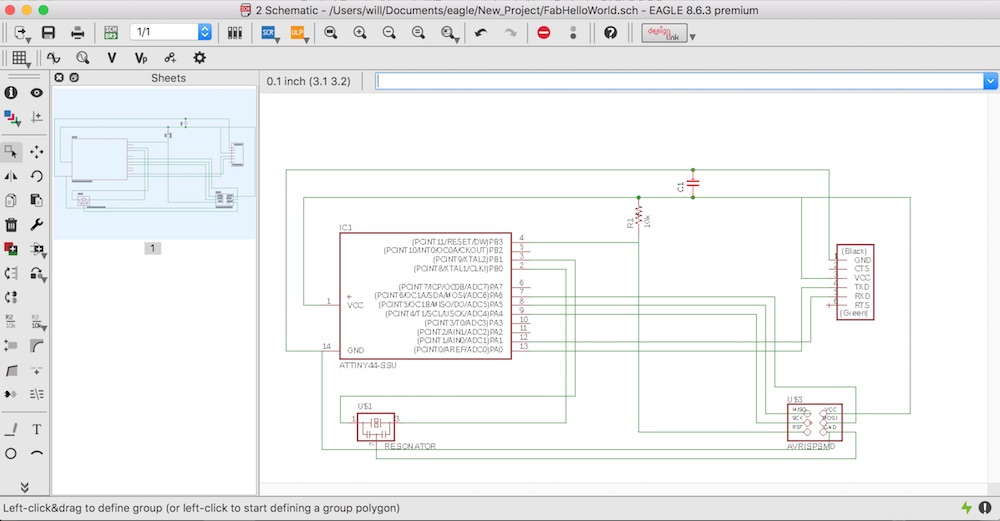Open the Layer settings icon
Viewport: 1000px width, 521px height.
point(12,118)
